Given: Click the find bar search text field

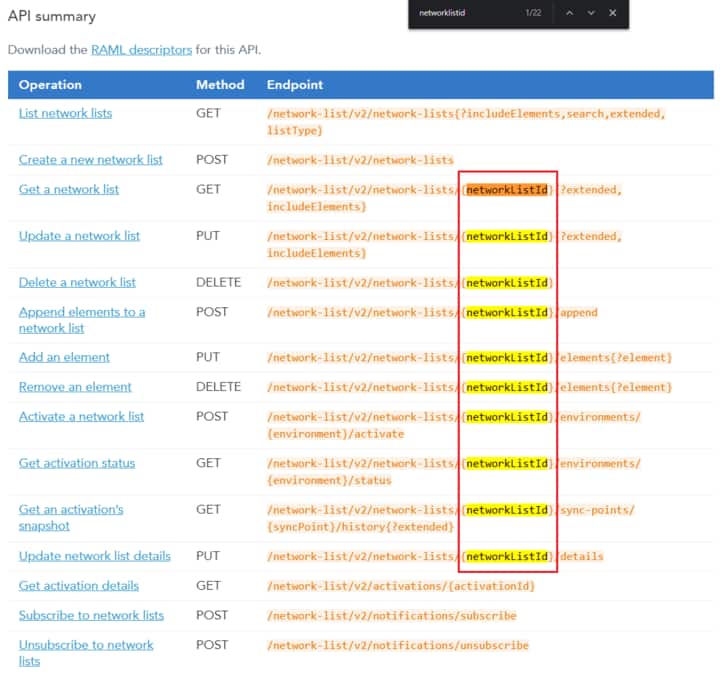Looking at the screenshot, I should tap(465, 13).
